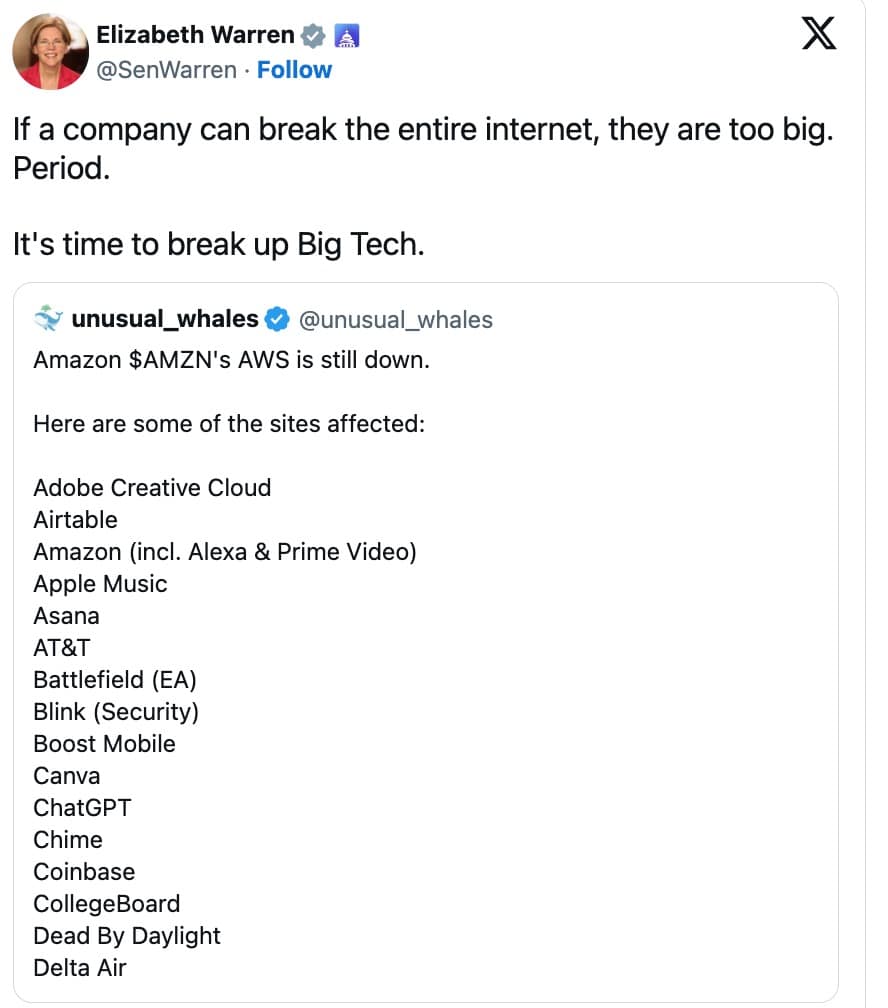Click Elizabeth Warren's display name
Viewport: 888px width, 1008px height.
(x=196, y=33)
